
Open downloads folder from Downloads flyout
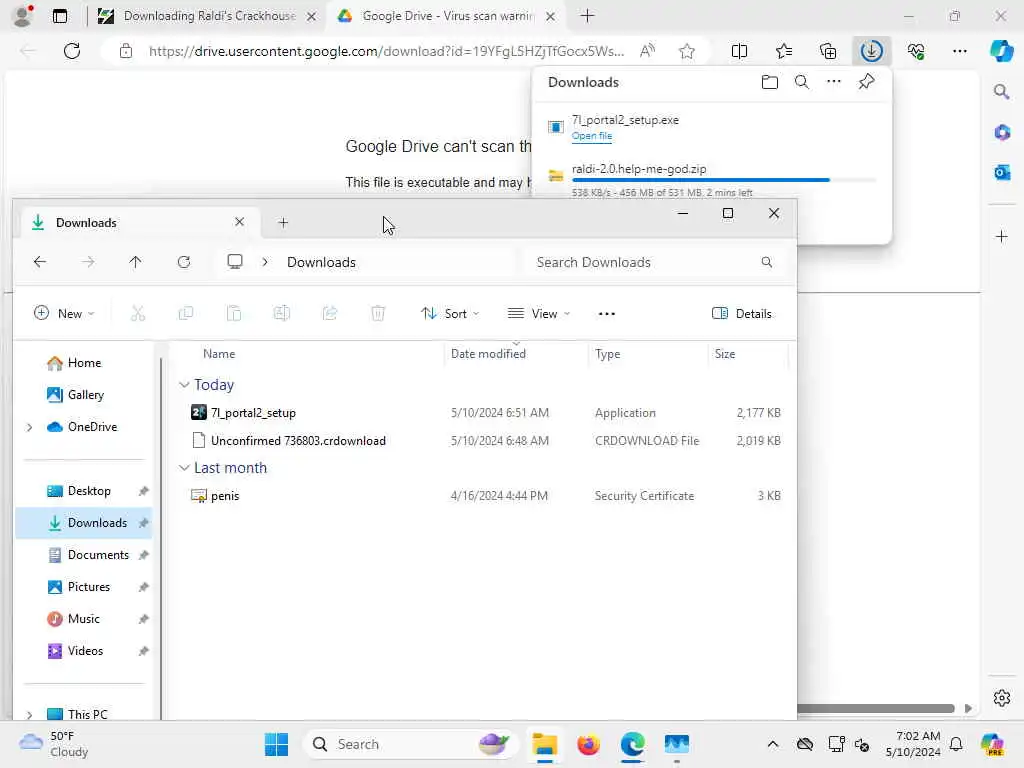click(769, 82)
